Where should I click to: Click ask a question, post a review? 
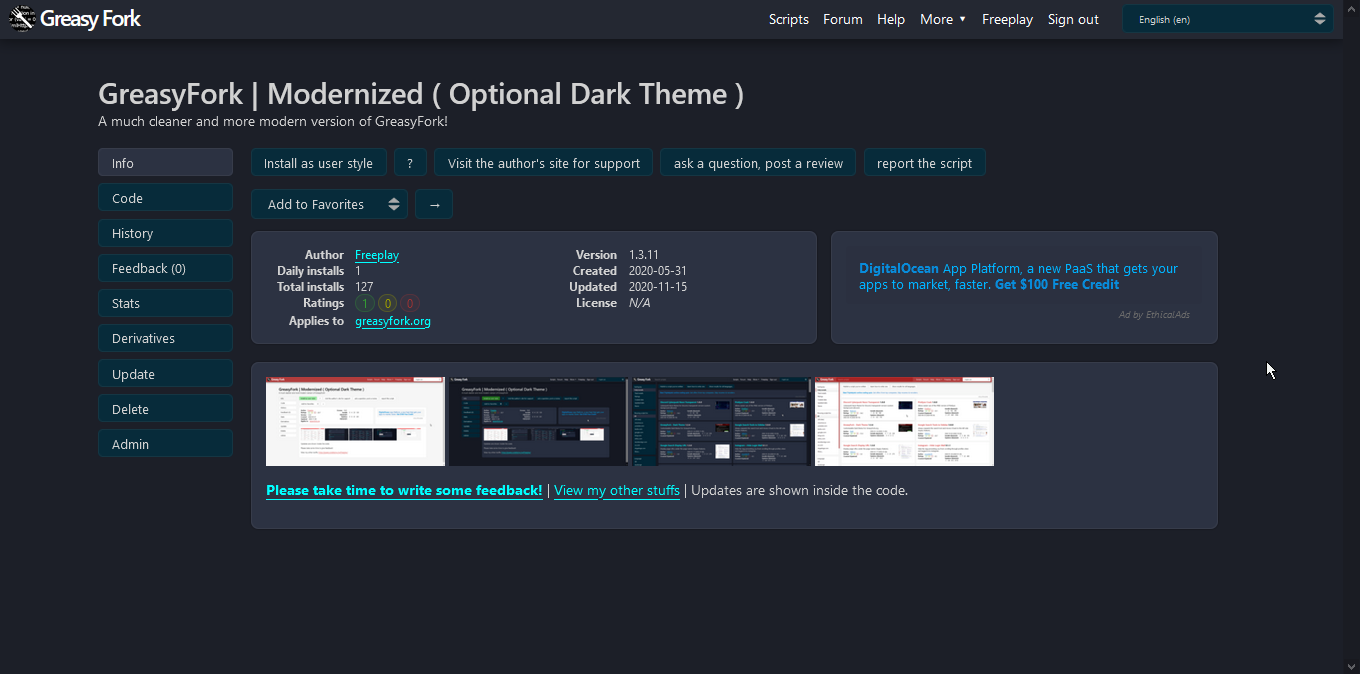758,163
